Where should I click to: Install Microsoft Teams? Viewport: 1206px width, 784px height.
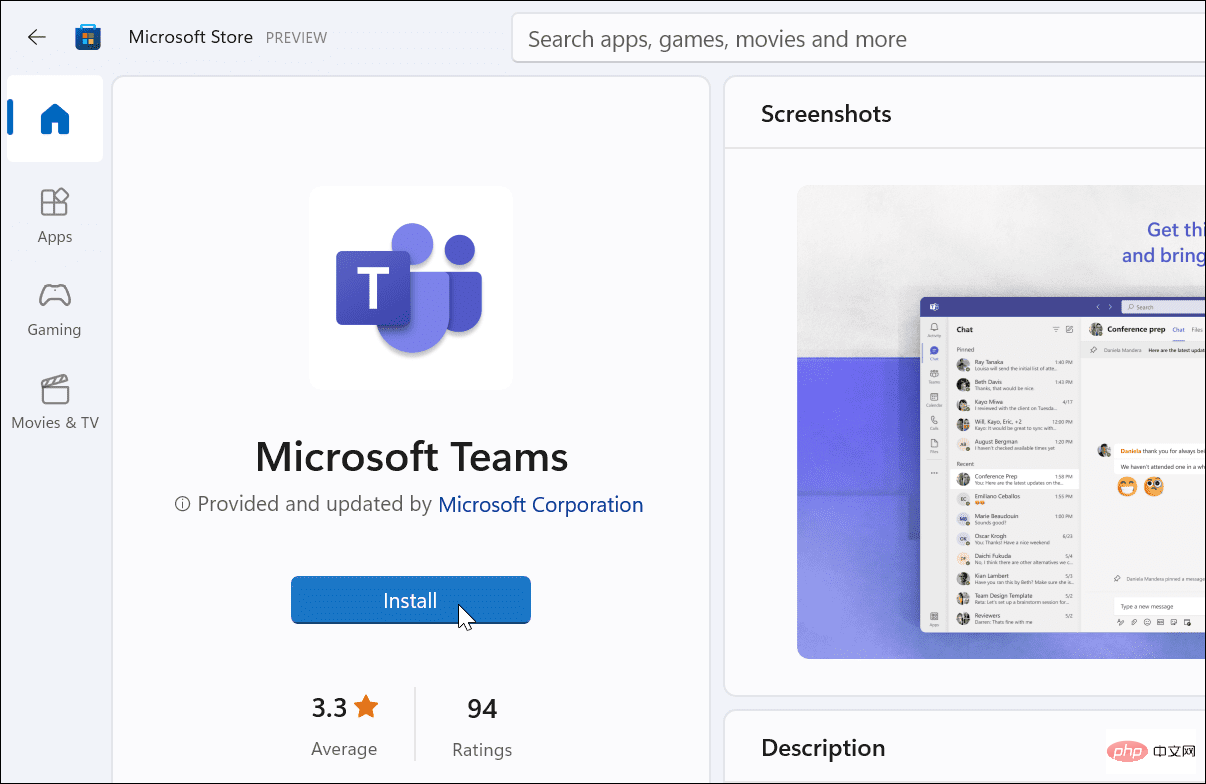[x=410, y=600]
